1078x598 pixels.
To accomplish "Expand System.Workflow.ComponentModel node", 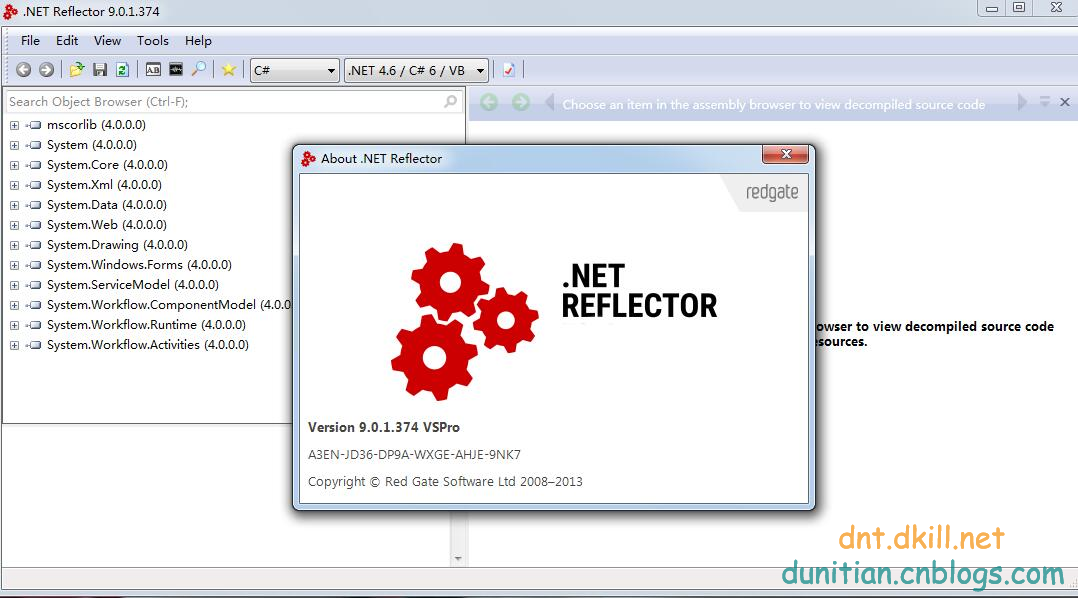I will click(x=14, y=305).
